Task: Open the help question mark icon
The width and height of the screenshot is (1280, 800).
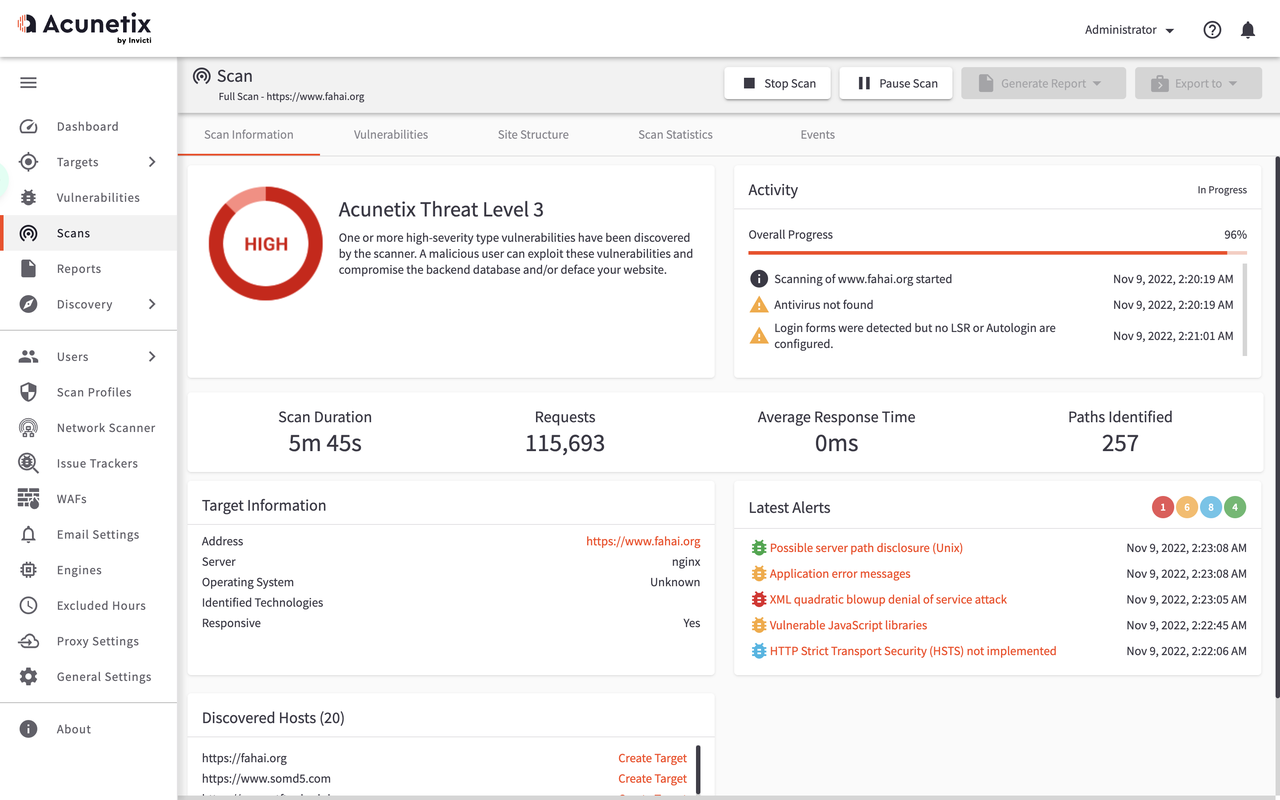Action: click(x=1212, y=30)
